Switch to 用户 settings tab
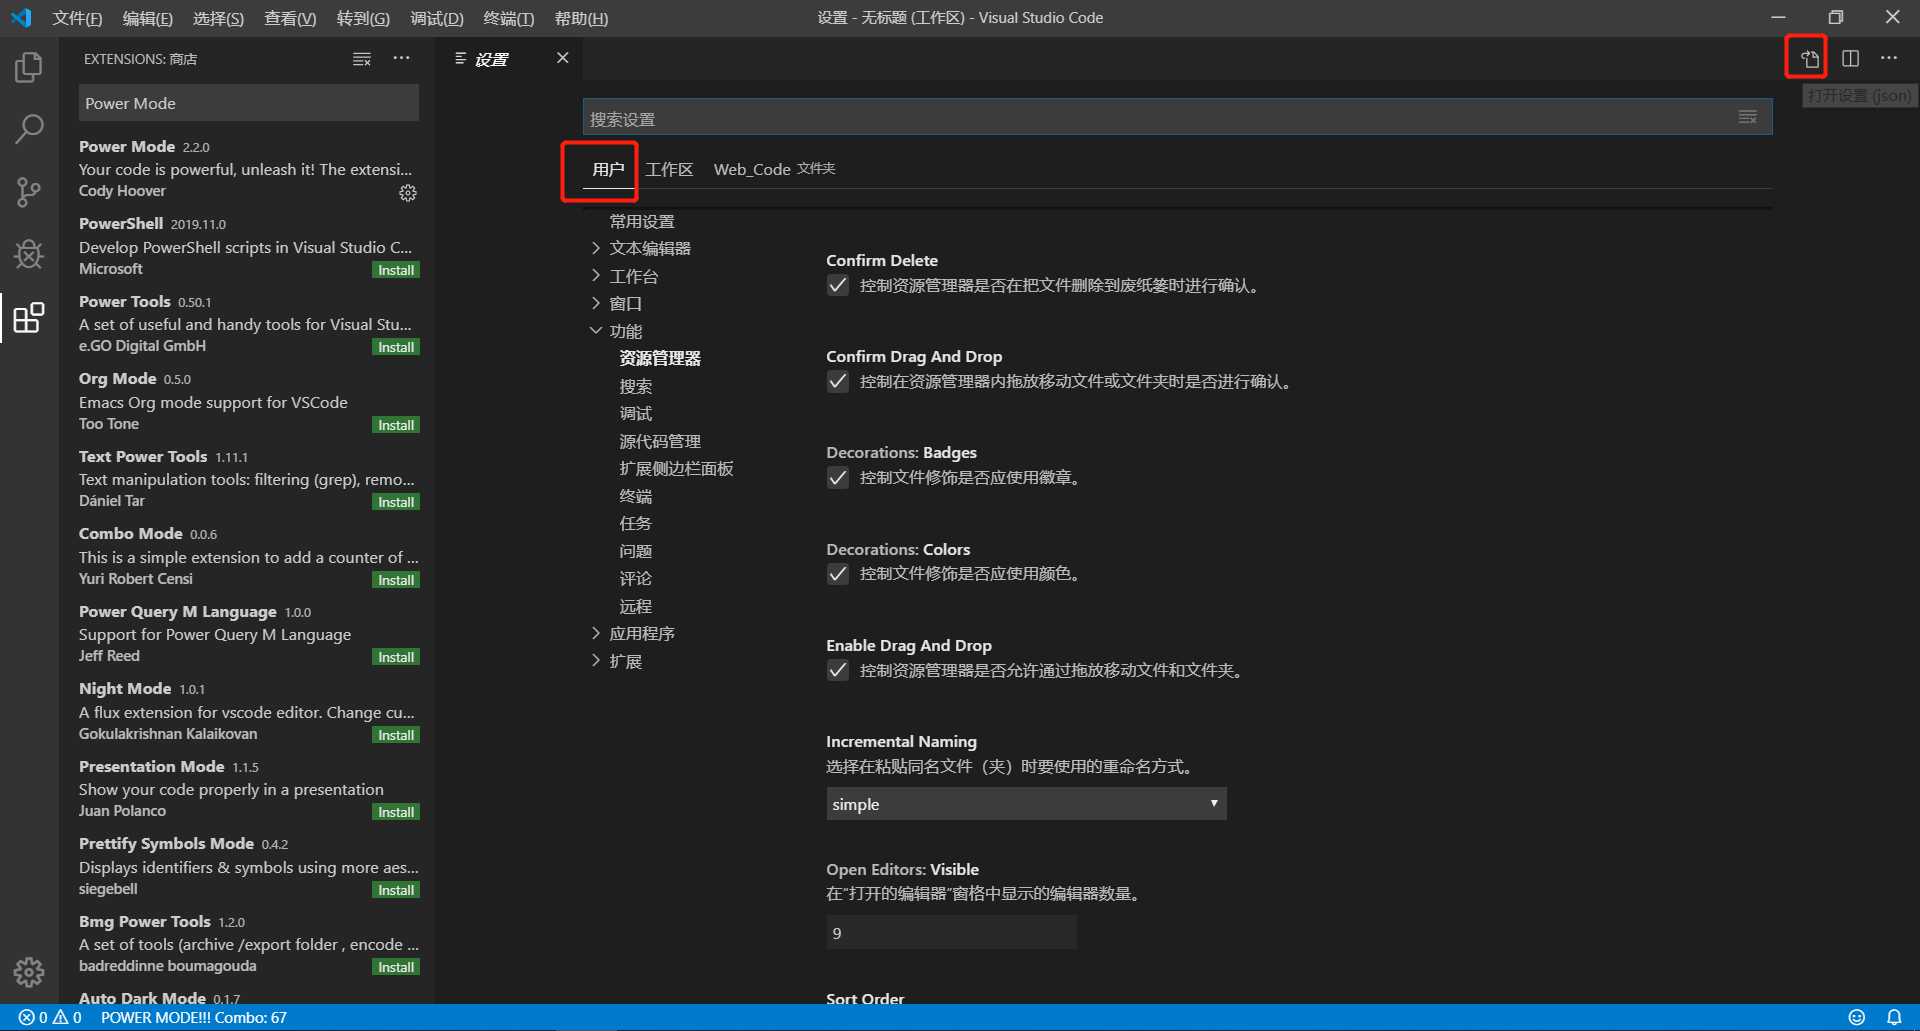Viewport: 1920px width, 1031px height. [x=608, y=169]
